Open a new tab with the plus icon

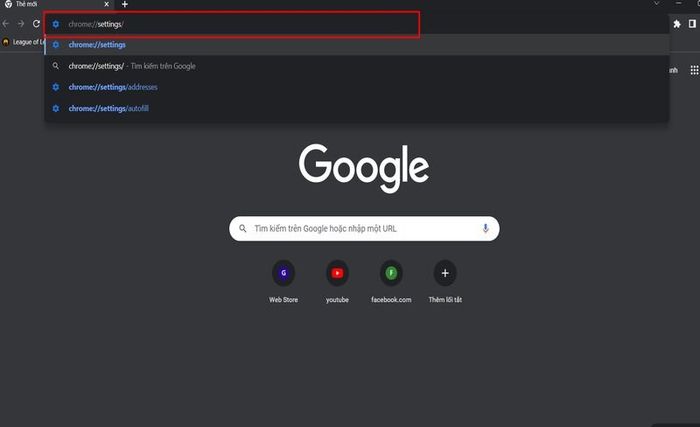click(125, 4)
